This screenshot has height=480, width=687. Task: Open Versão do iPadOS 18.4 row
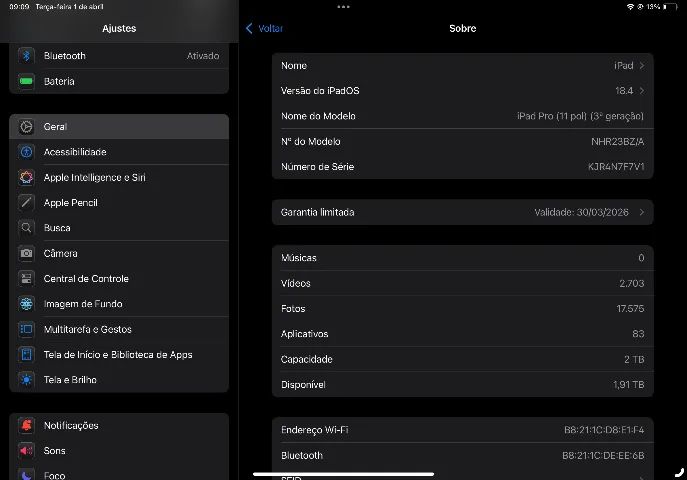point(463,91)
